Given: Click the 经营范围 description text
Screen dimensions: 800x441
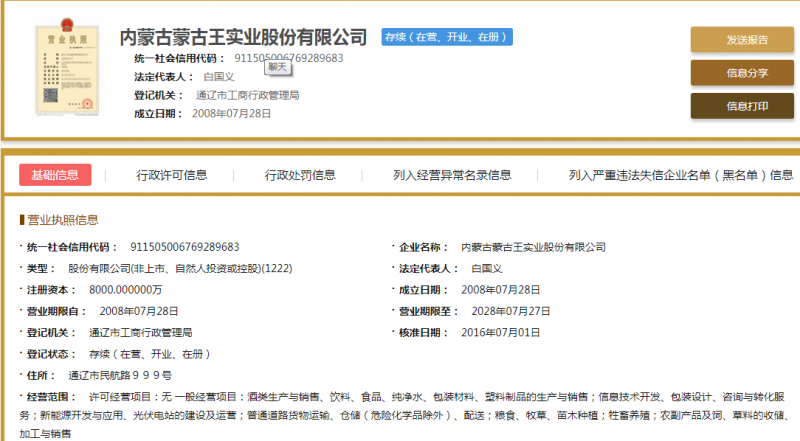Looking at the screenshot, I should pyautogui.click(x=403, y=415).
